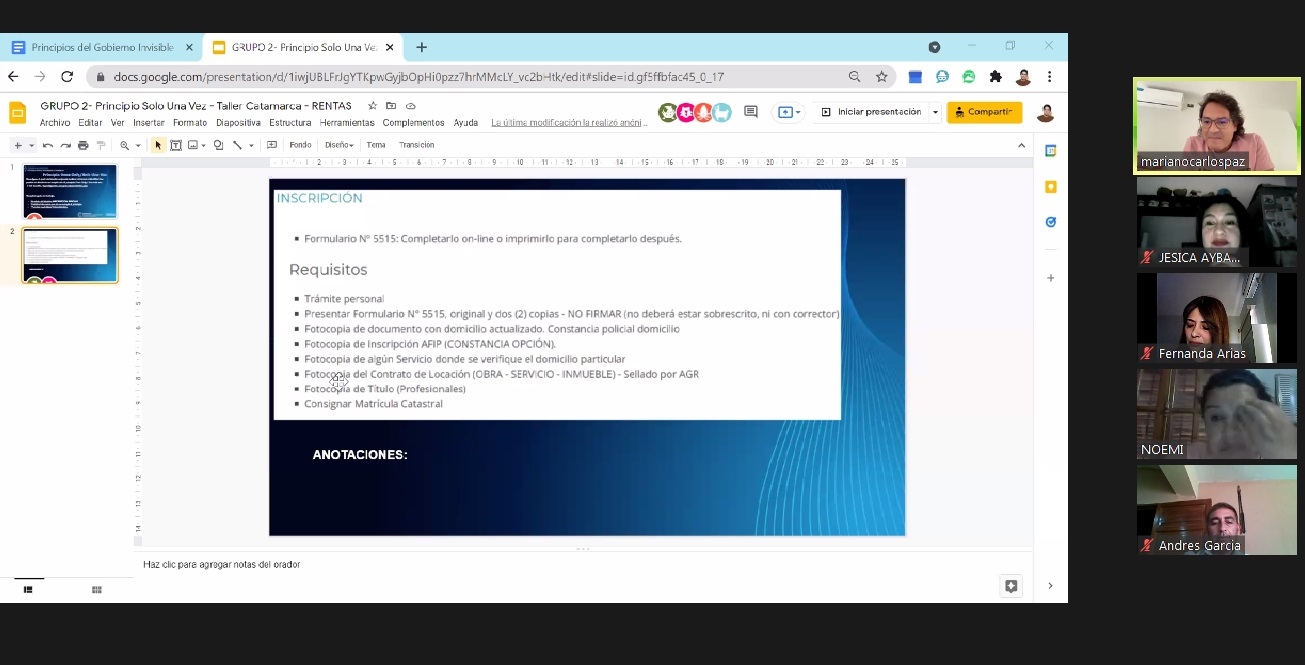Select the first slide thumbnail
The height and width of the screenshot is (665, 1305).
[x=70, y=191]
